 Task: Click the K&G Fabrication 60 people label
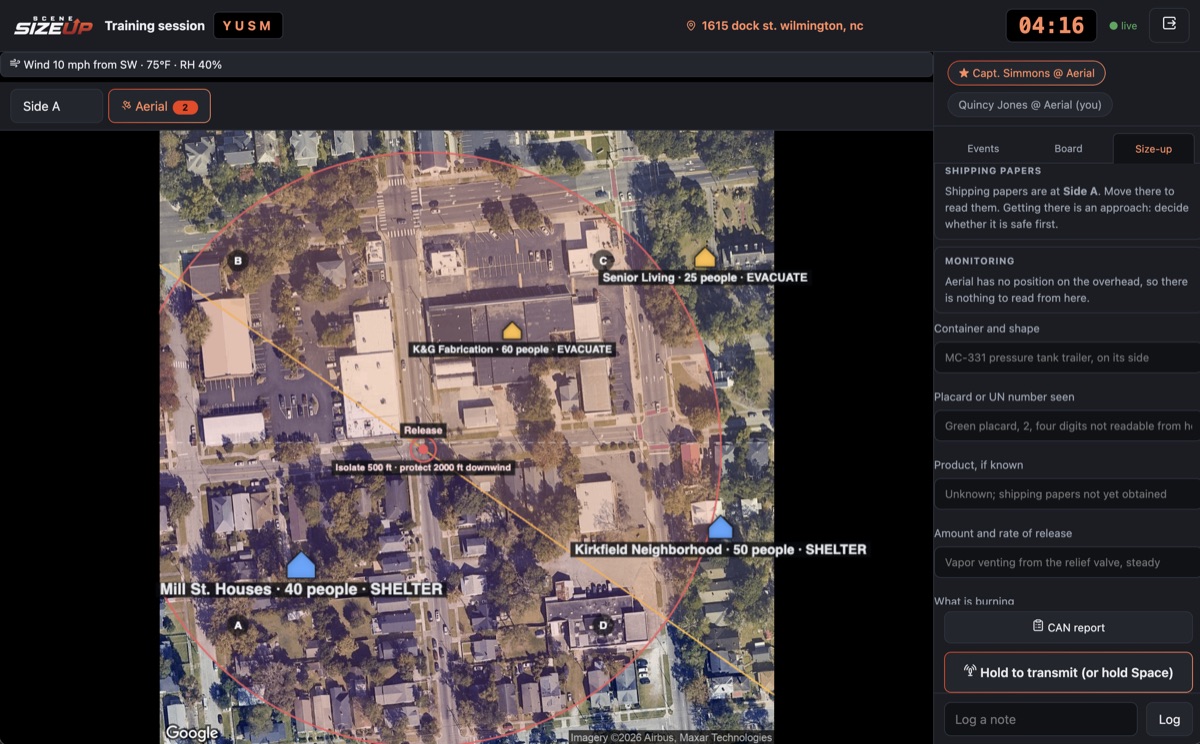[x=512, y=349]
